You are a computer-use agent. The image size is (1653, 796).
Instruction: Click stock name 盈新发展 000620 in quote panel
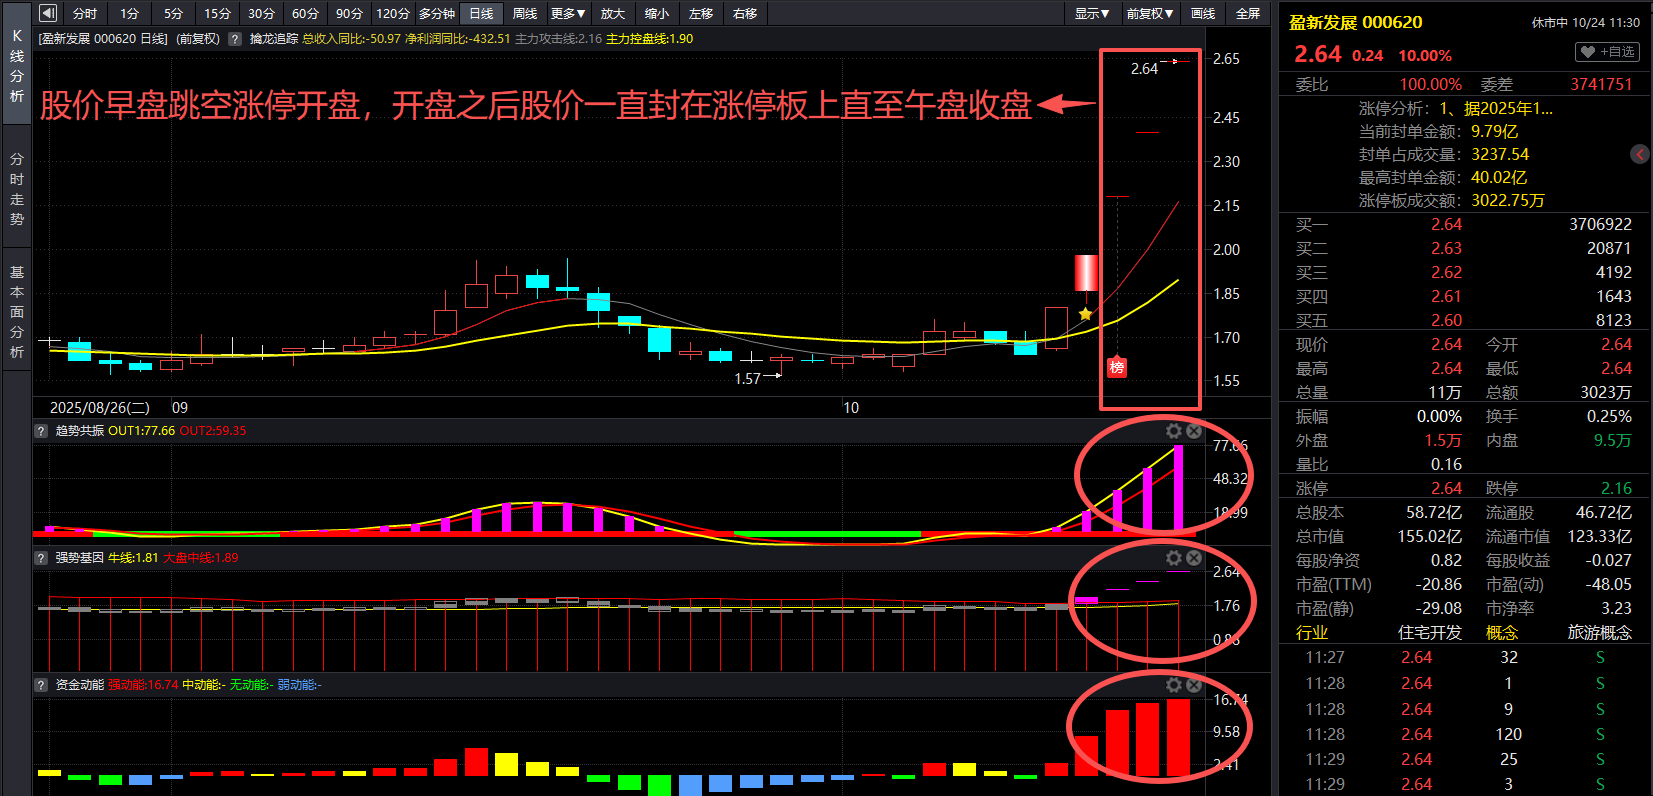coord(1355,22)
